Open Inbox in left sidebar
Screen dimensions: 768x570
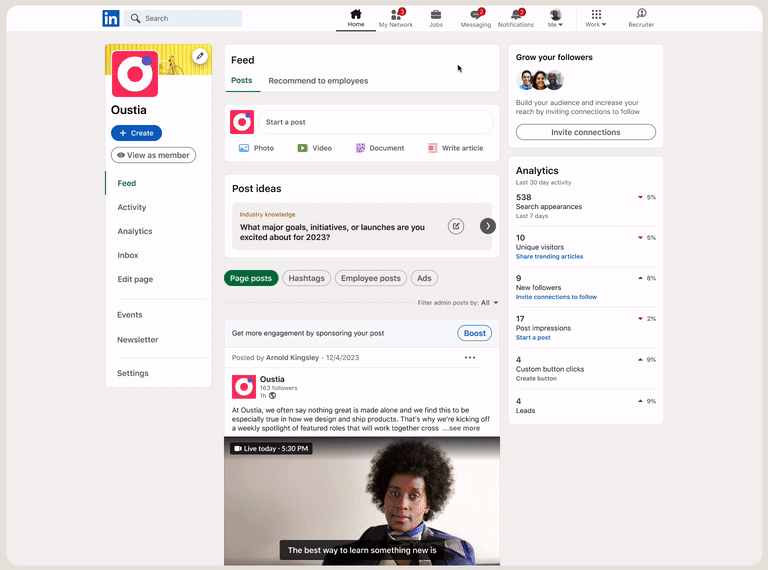(128, 255)
